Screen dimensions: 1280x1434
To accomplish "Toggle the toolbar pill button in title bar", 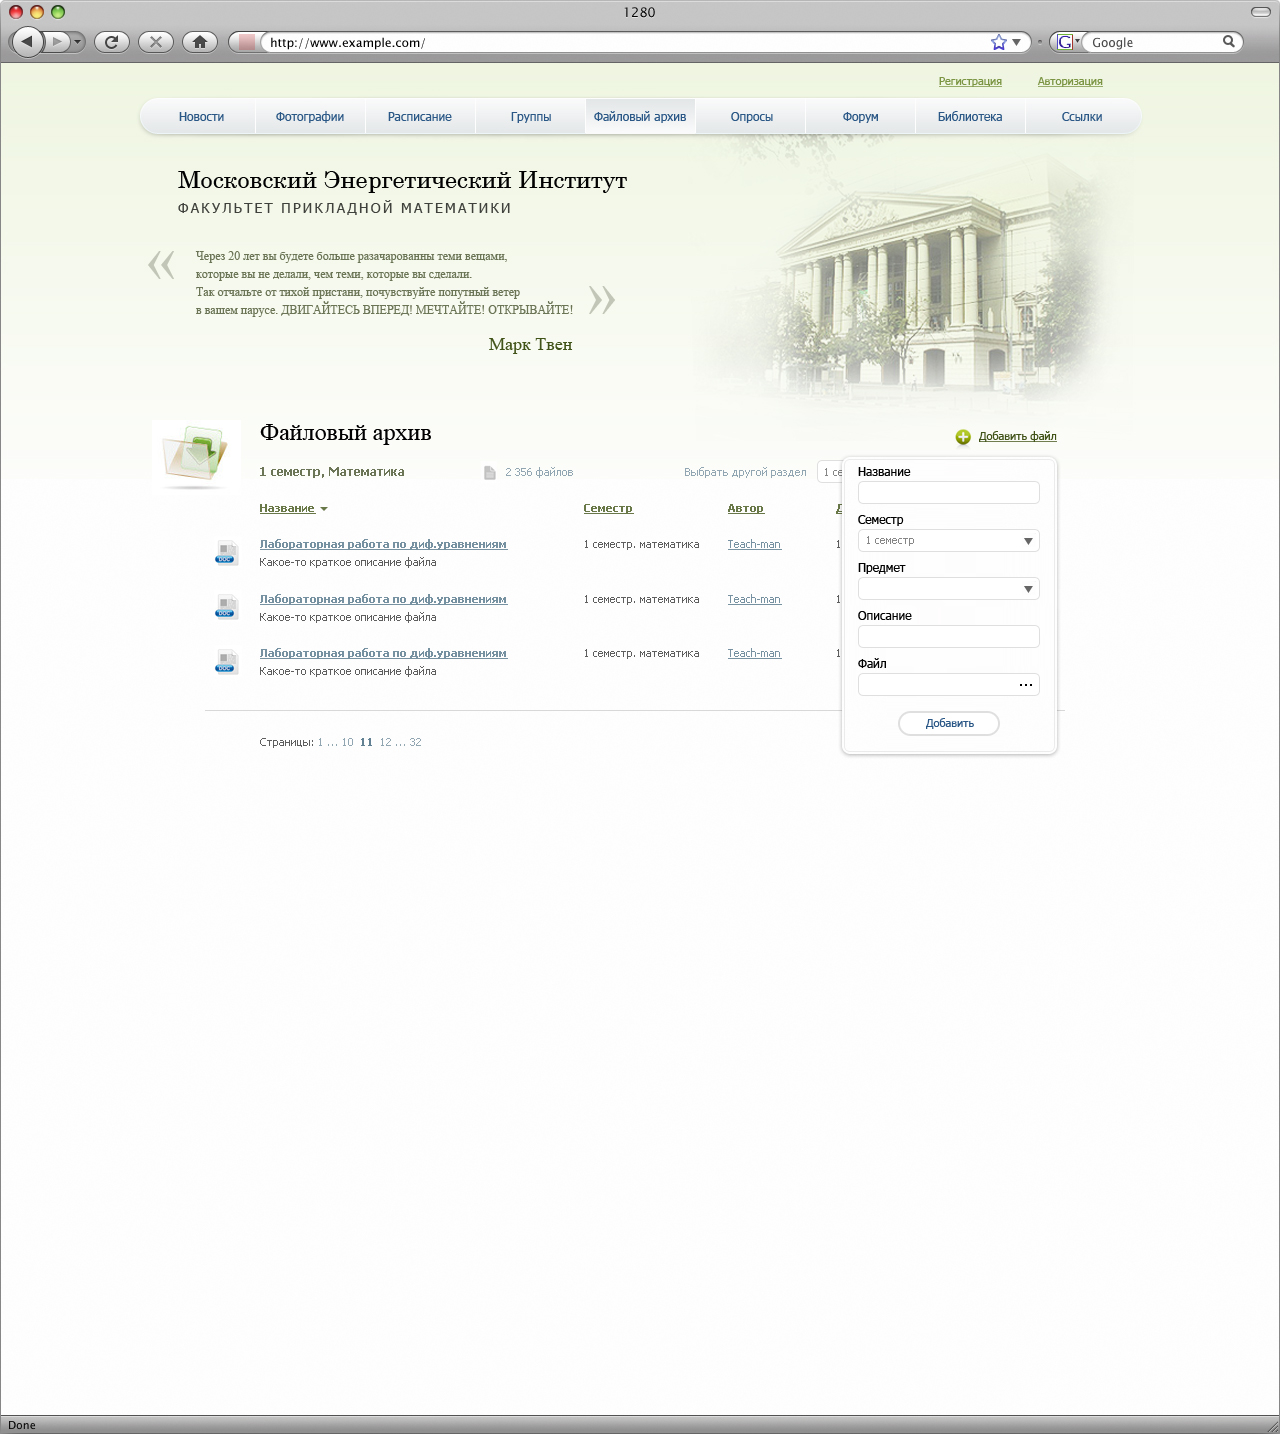I will point(1261,12).
